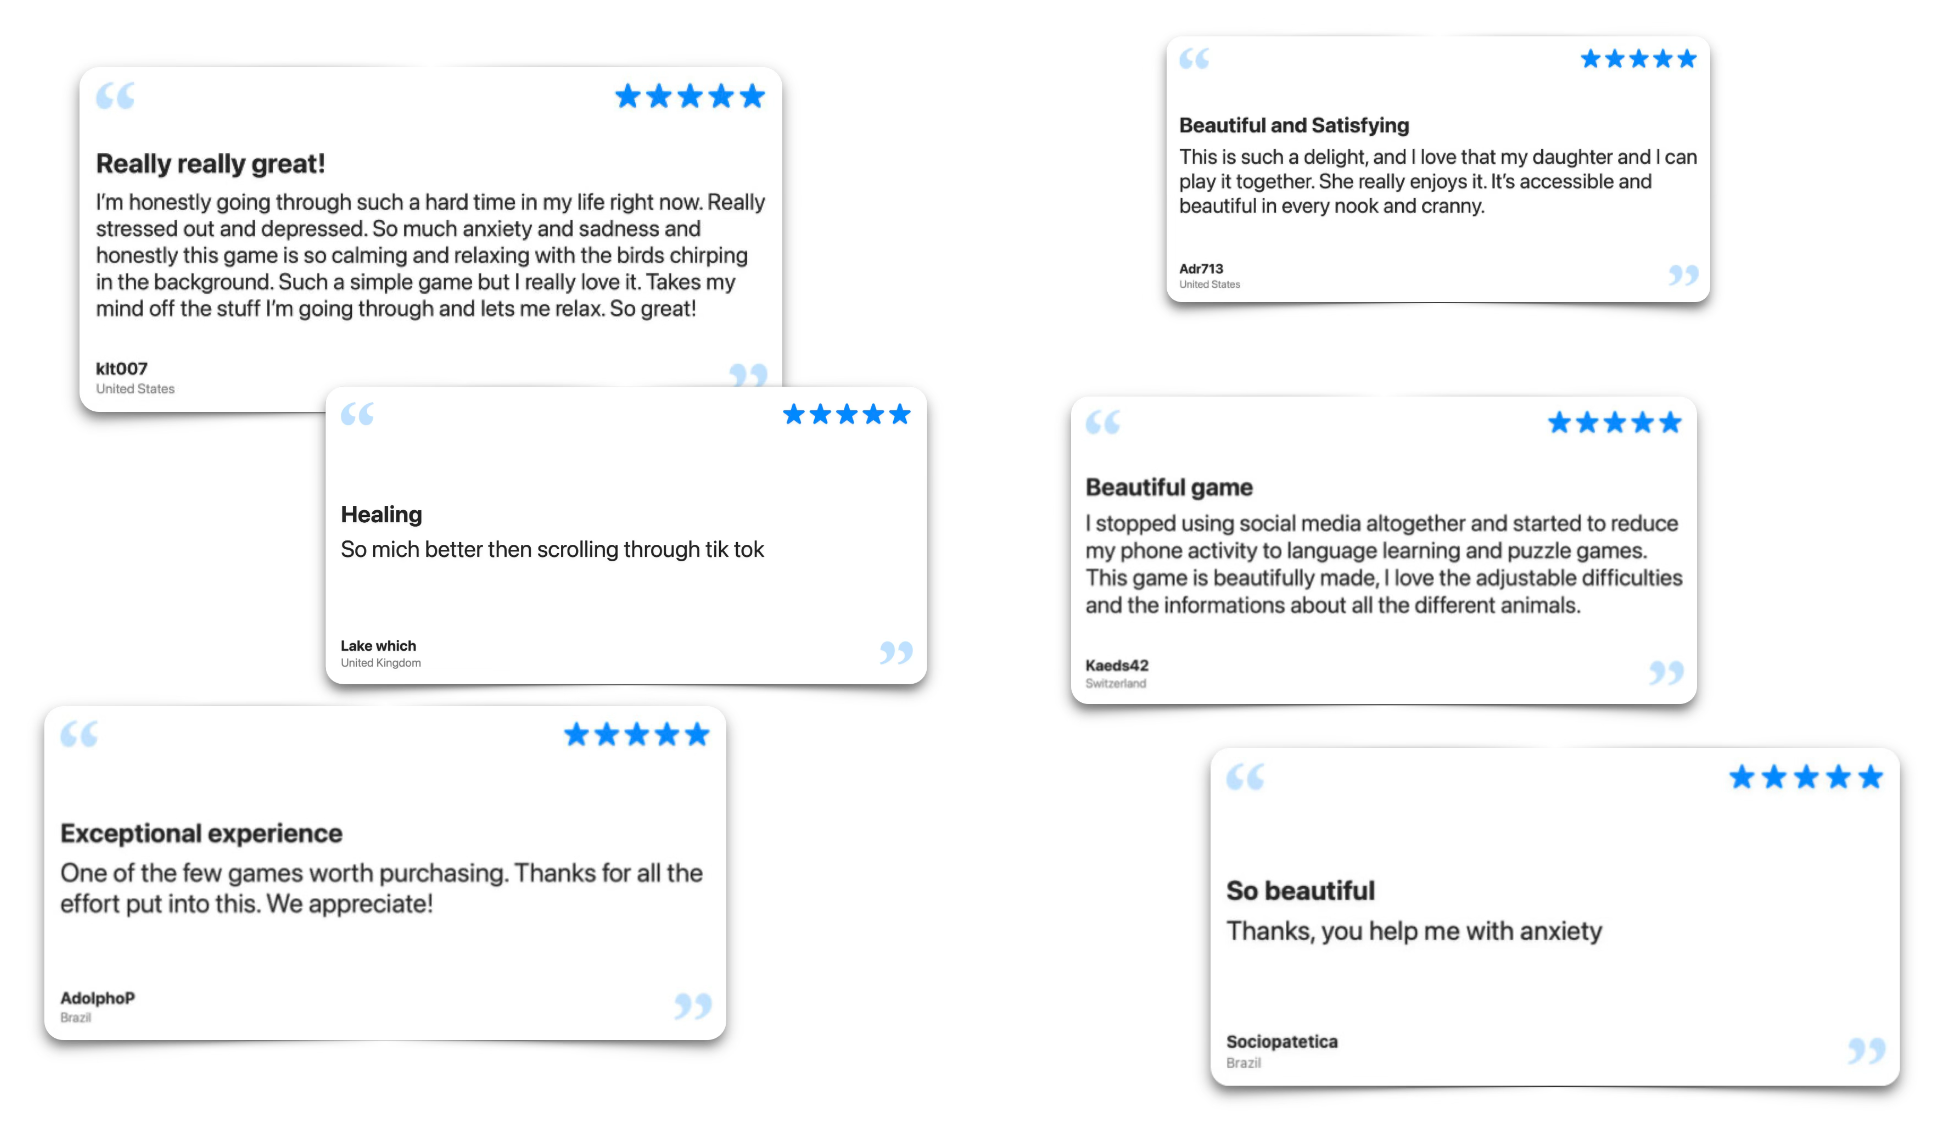Click the "Lake which" reviewer name

[378, 645]
